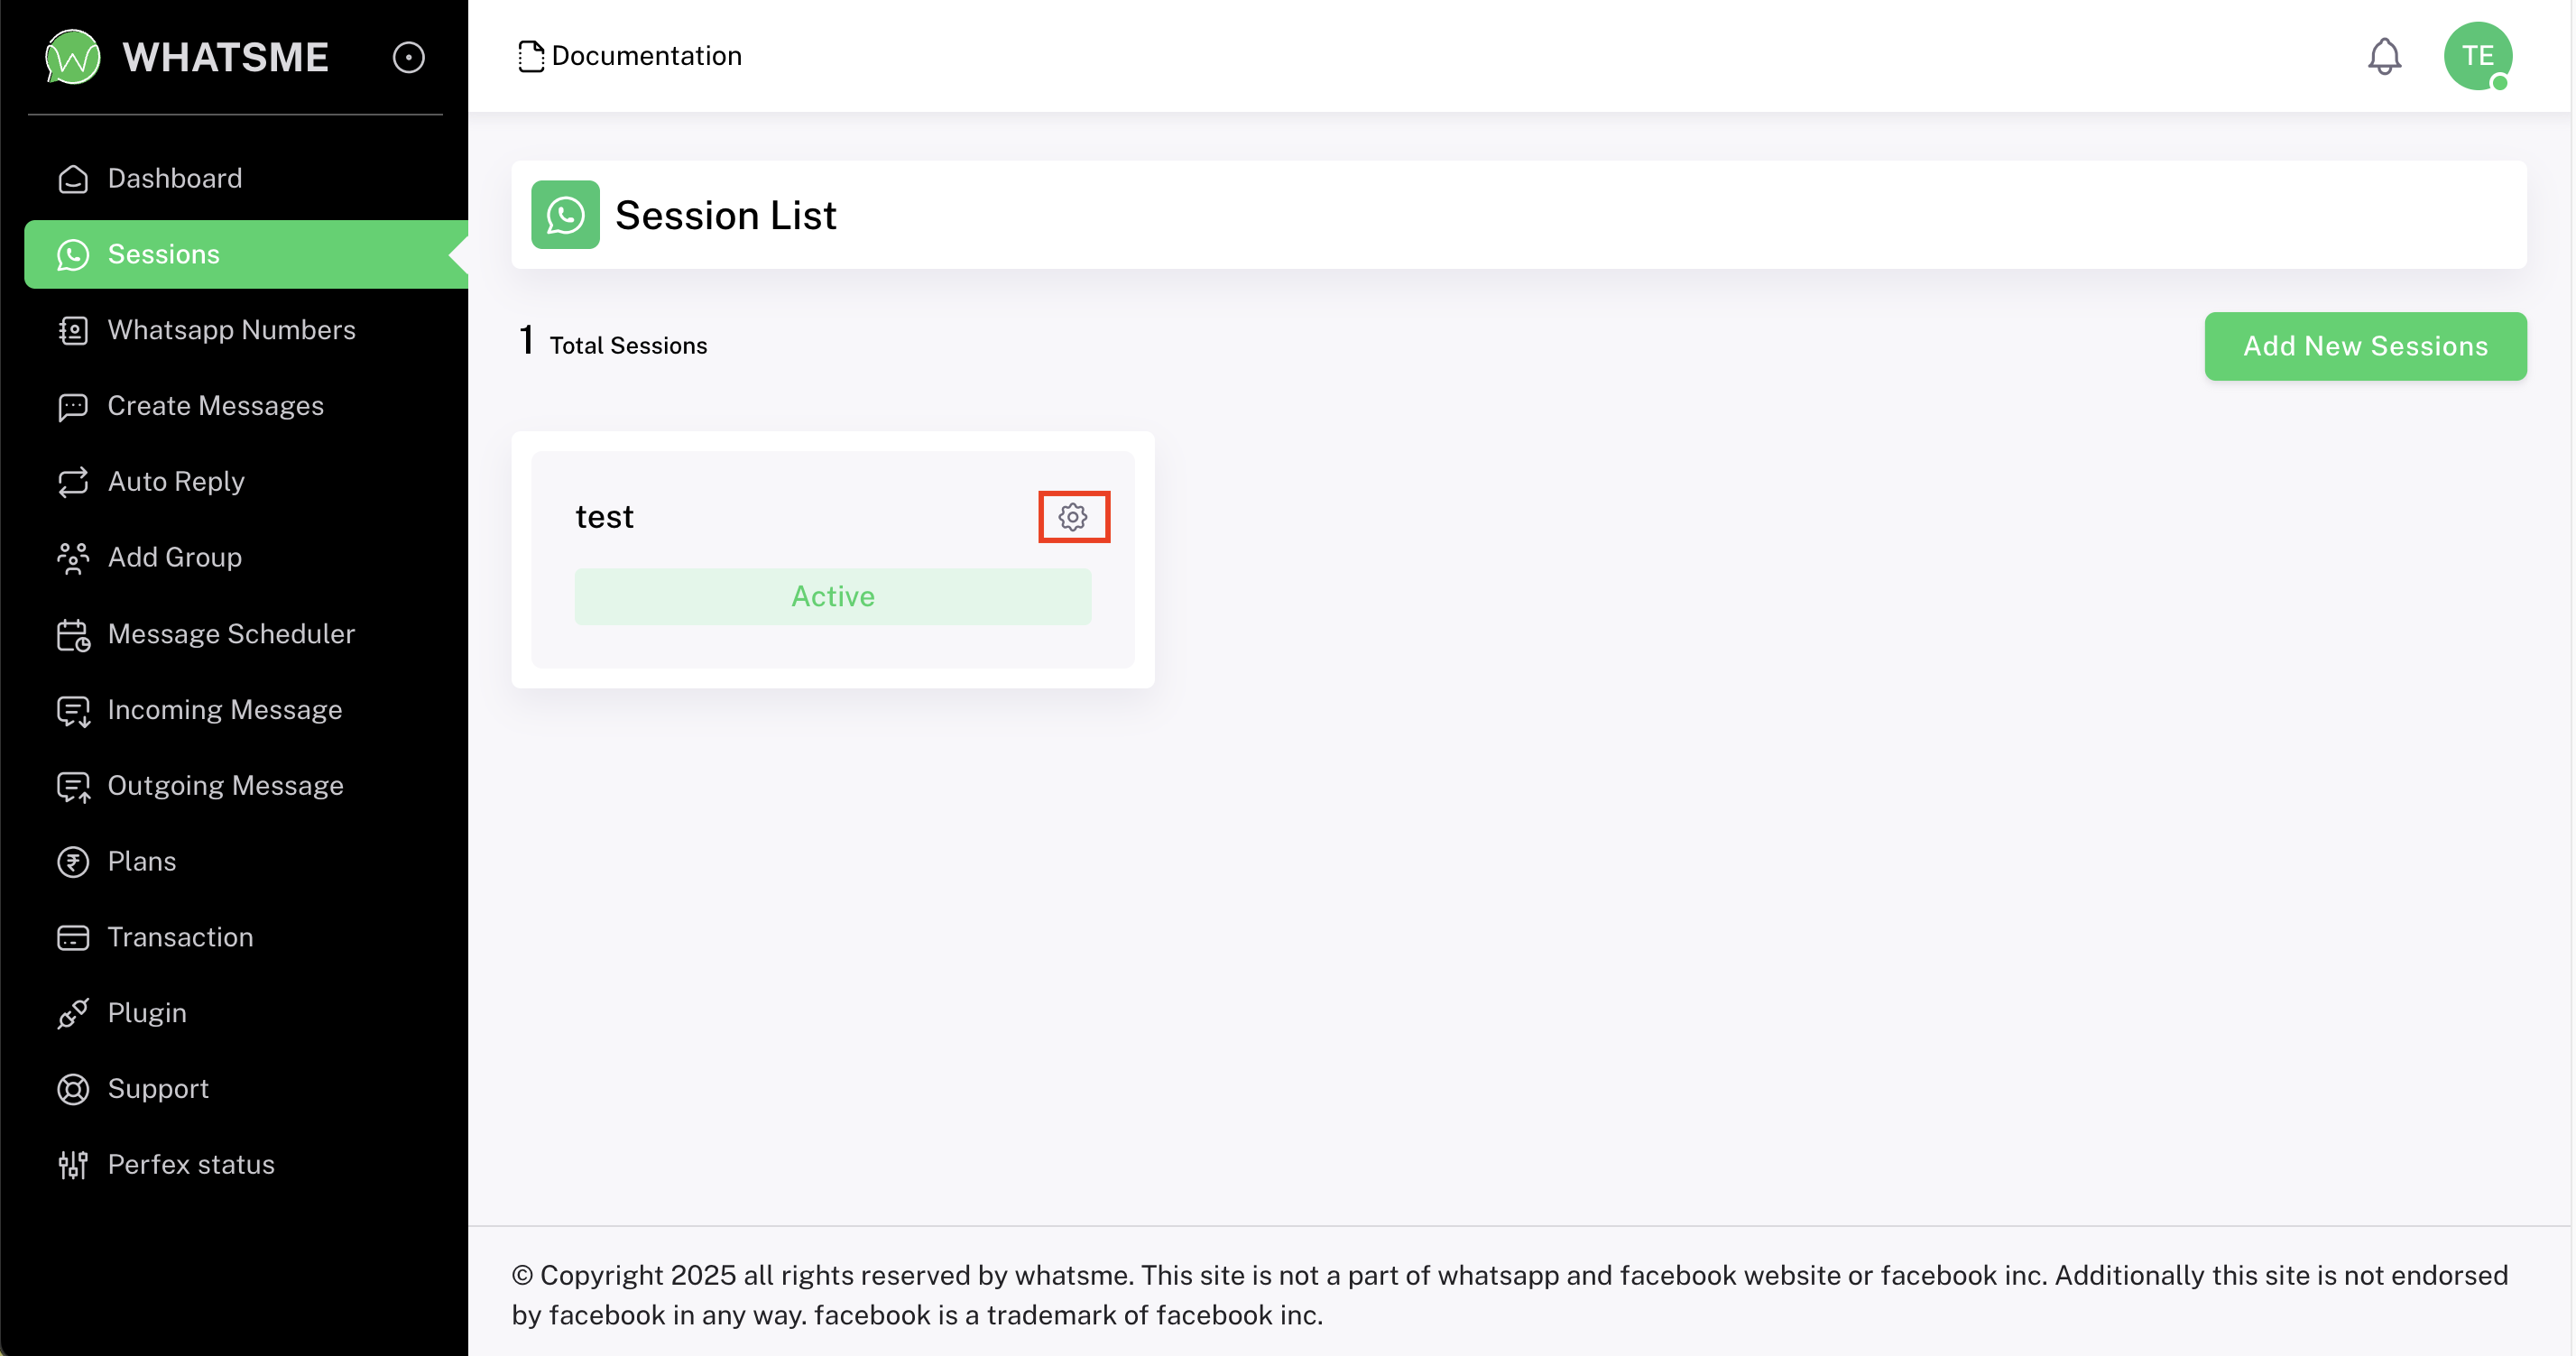Viewport: 2576px width, 1356px height.
Task: Open notifications with the bell icon
Action: pos(2385,57)
